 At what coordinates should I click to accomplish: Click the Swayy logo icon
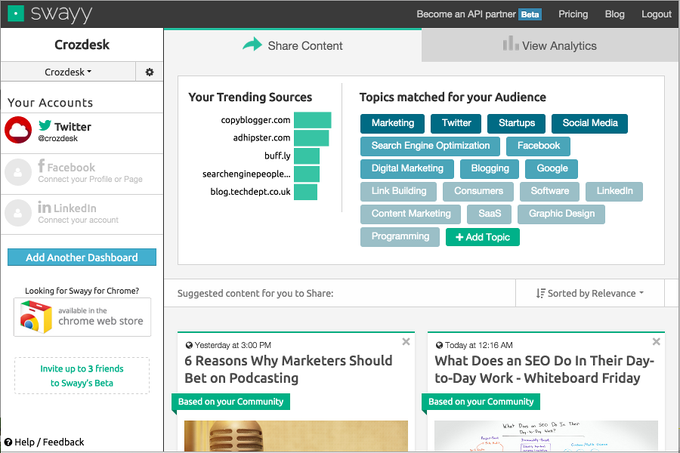point(16,15)
